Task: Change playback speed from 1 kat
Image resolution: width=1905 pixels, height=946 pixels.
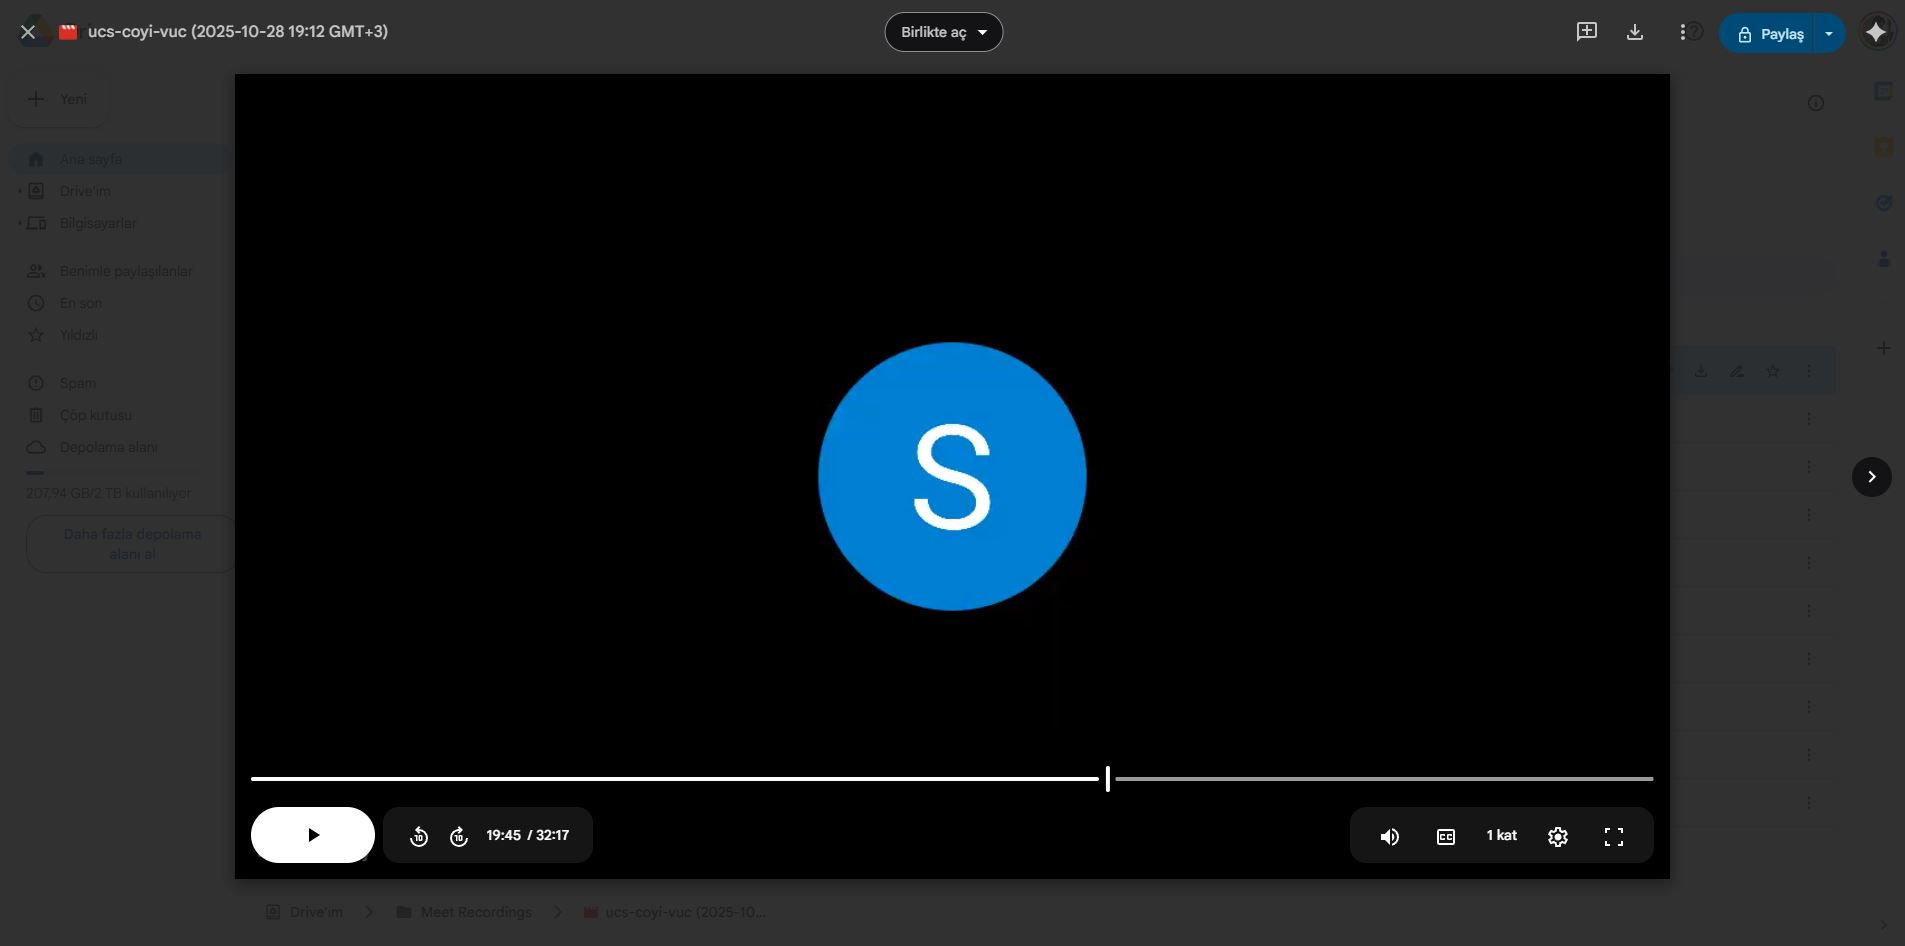Action: pyautogui.click(x=1501, y=836)
